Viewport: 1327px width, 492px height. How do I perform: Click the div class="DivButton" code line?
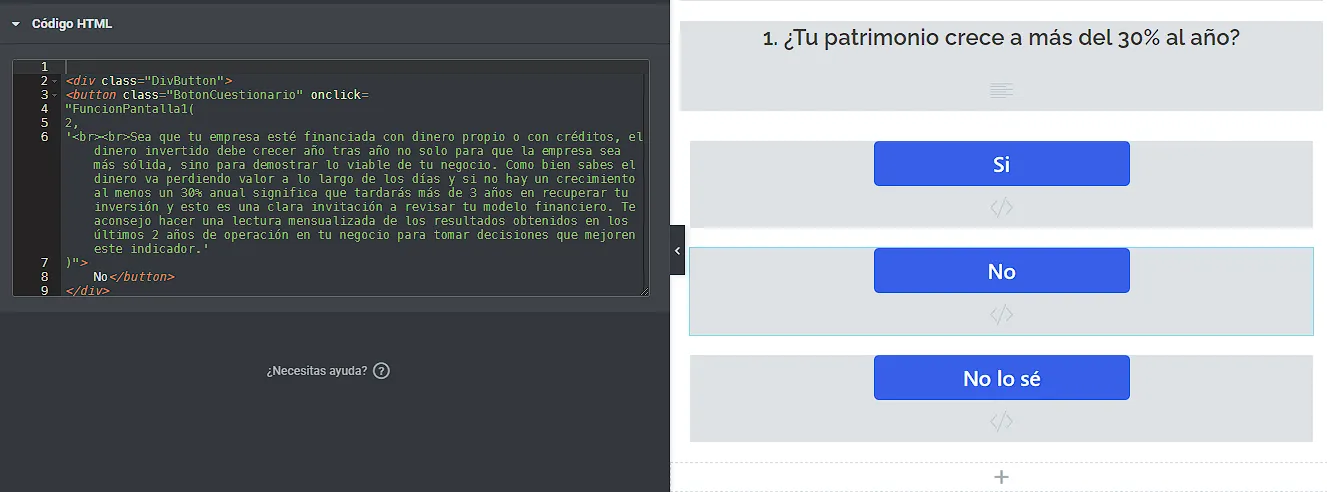149,80
